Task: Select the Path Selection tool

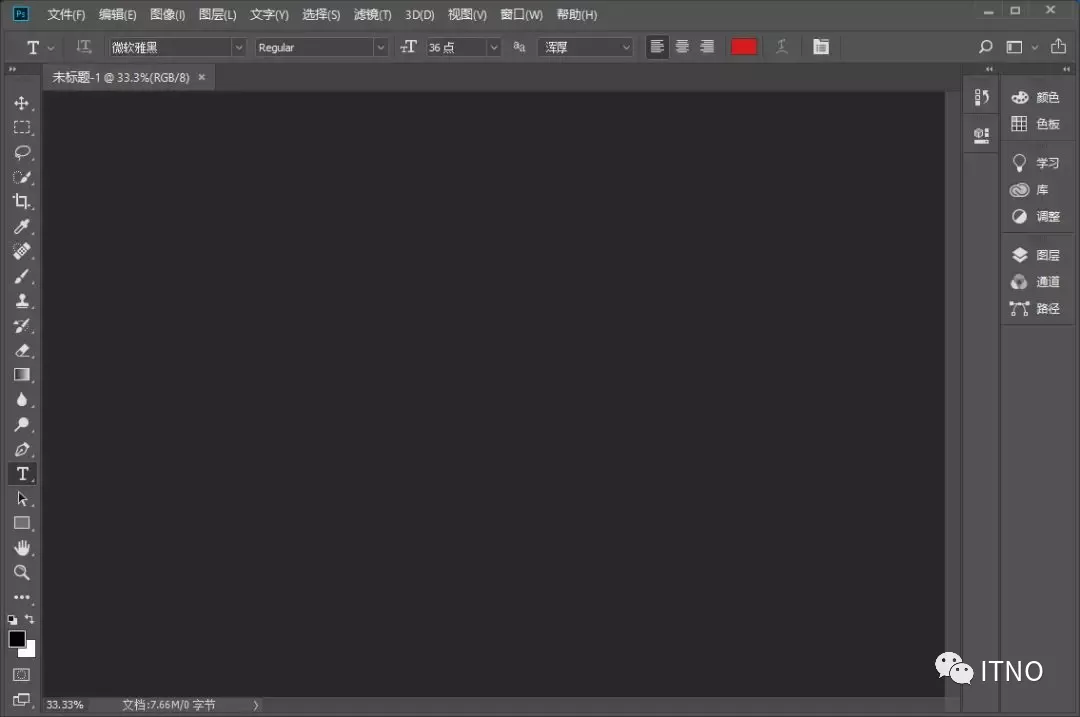Action: pos(21,499)
